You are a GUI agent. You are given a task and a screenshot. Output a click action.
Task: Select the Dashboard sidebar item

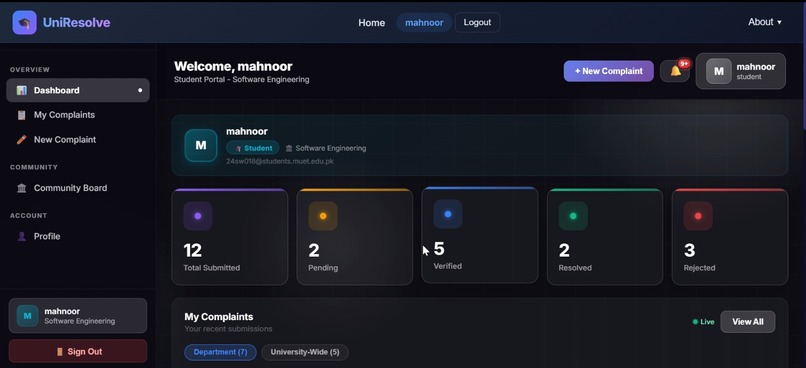pos(78,90)
